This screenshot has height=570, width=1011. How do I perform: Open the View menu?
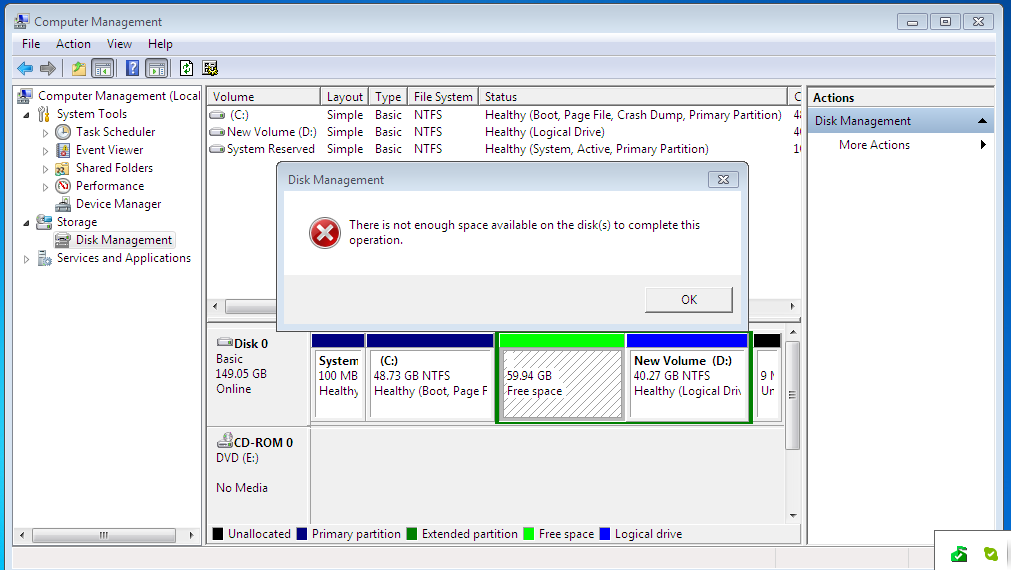point(119,44)
